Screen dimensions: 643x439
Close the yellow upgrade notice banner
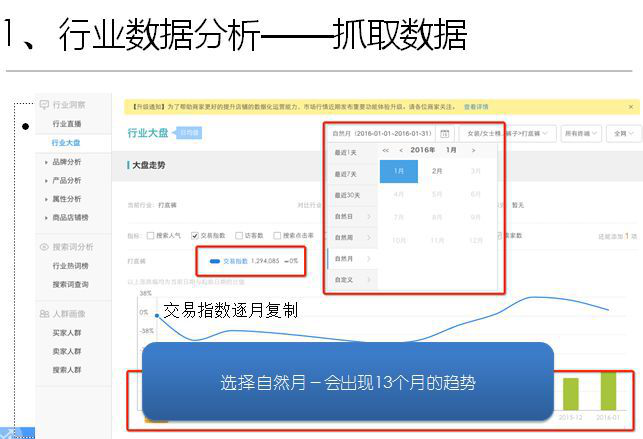tap(630, 106)
